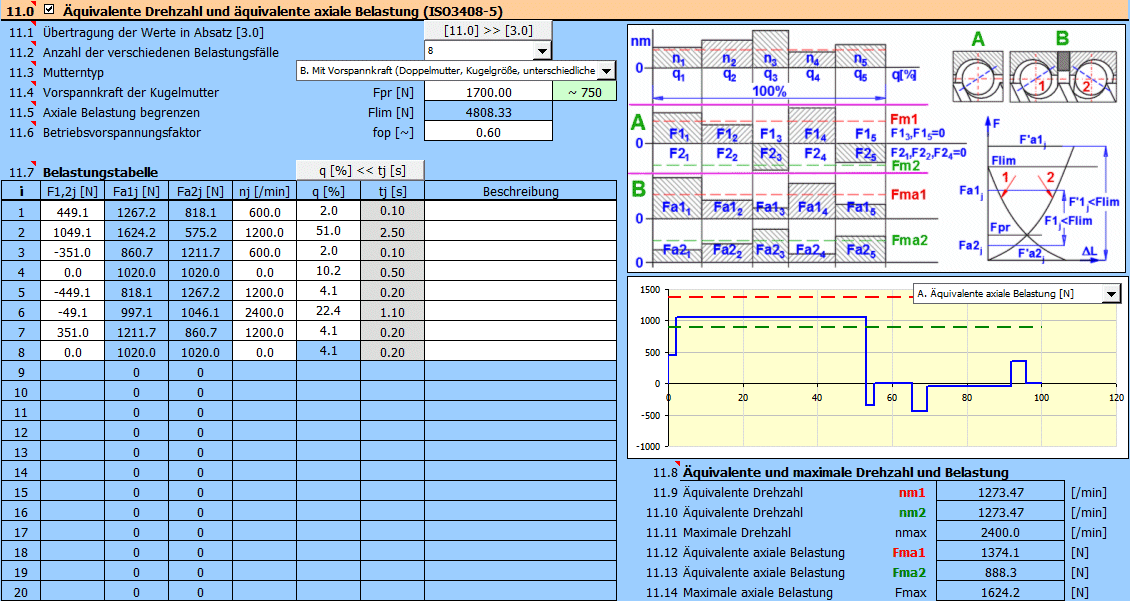The height and width of the screenshot is (601, 1130).
Task: Click the green ~ 750 hint cell
Action: tap(585, 92)
